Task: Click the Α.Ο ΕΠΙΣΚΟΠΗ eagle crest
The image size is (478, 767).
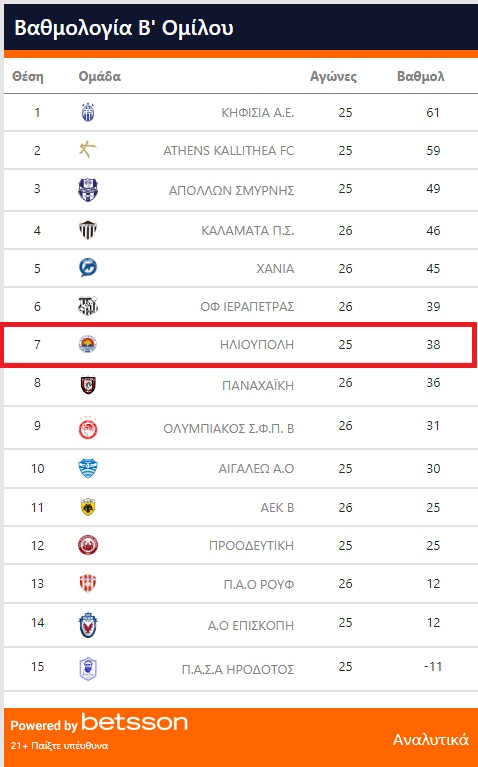Action: click(88, 625)
